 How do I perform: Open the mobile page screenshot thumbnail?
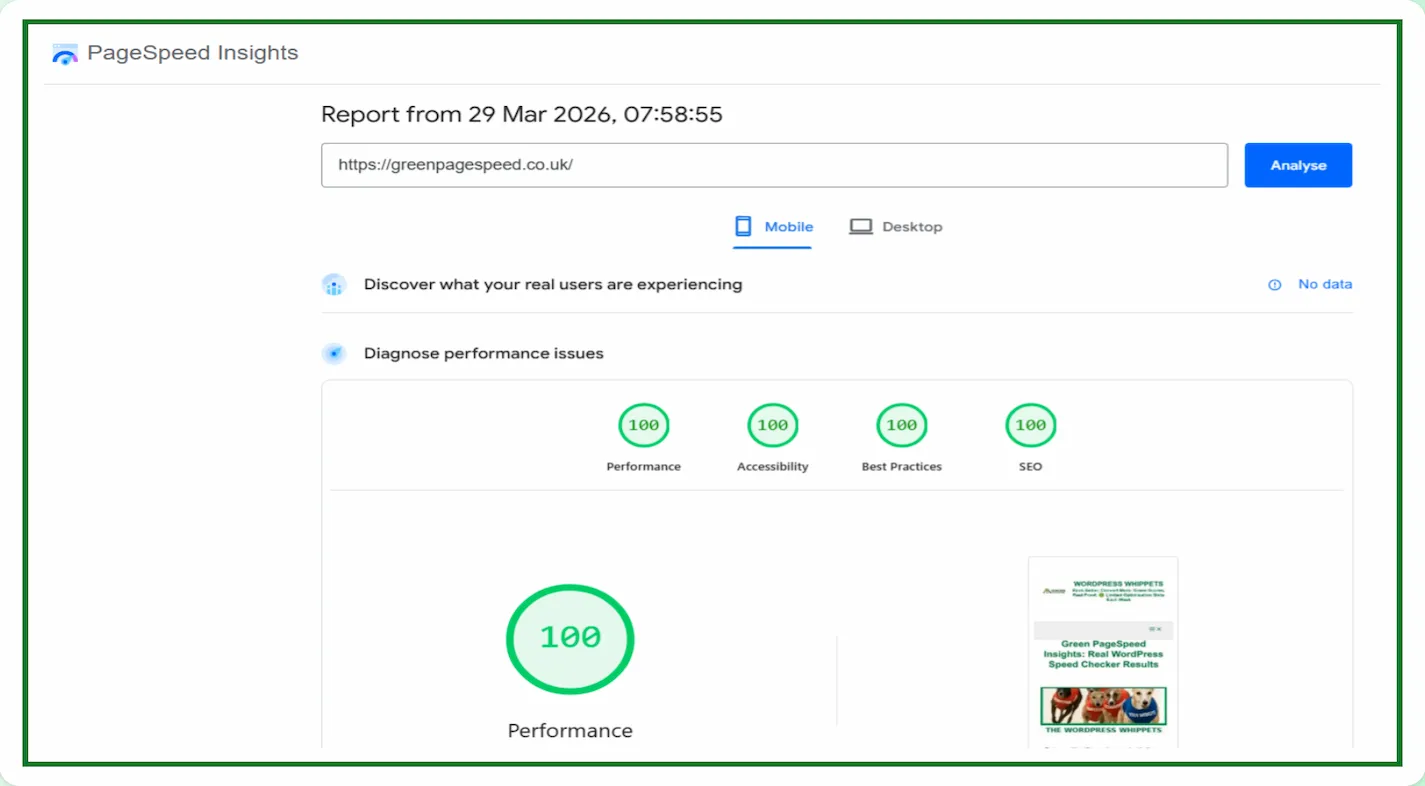point(1103,652)
